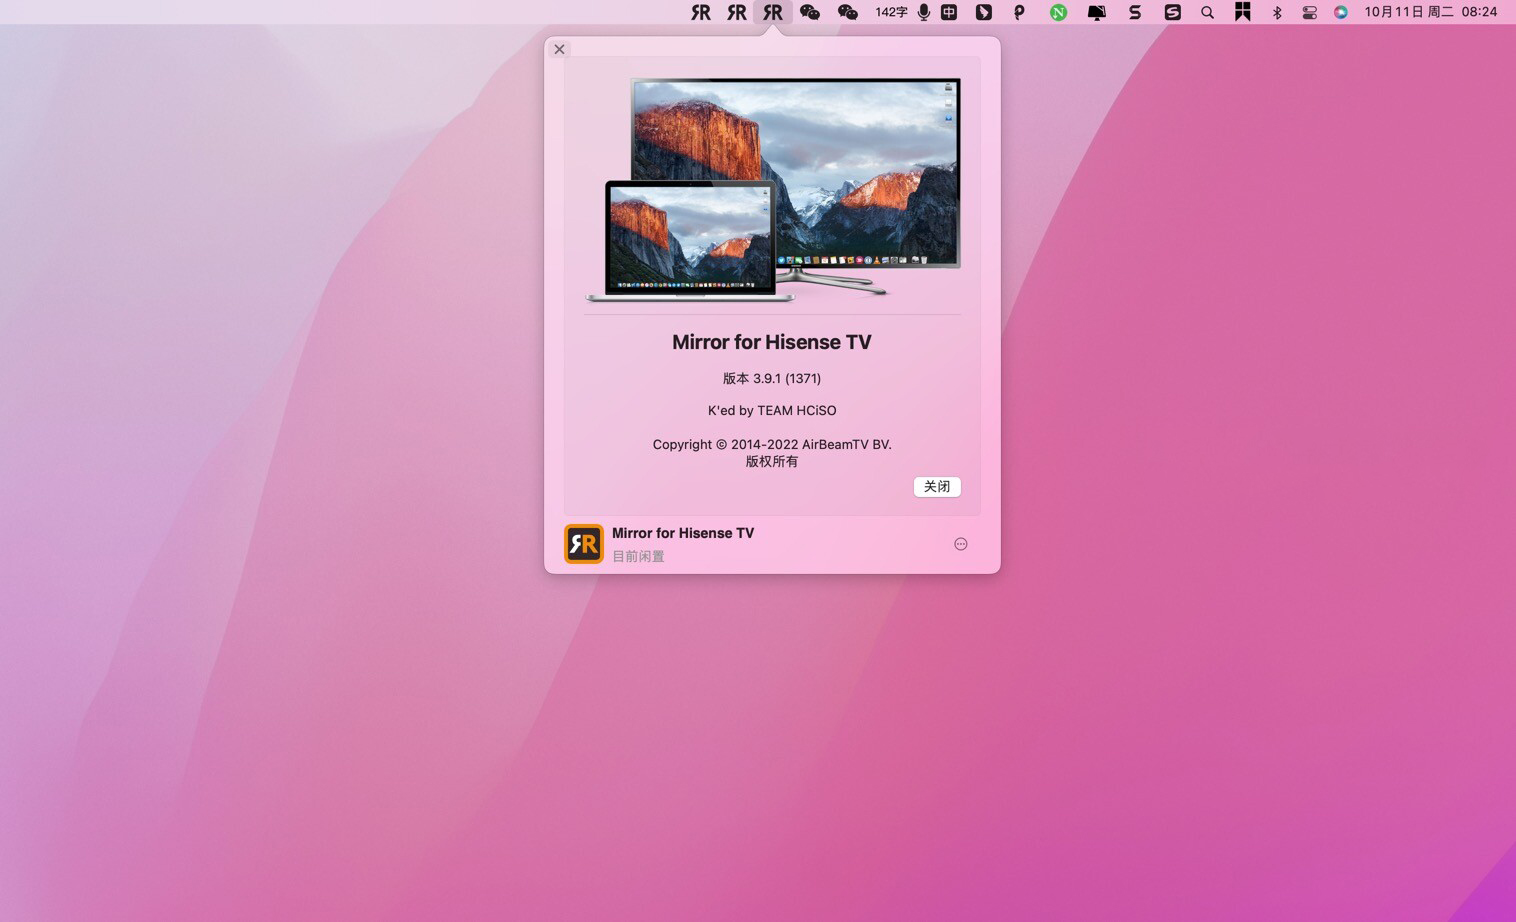Dismiss the popover with the X button
This screenshot has width=1516, height=922.
560,49
